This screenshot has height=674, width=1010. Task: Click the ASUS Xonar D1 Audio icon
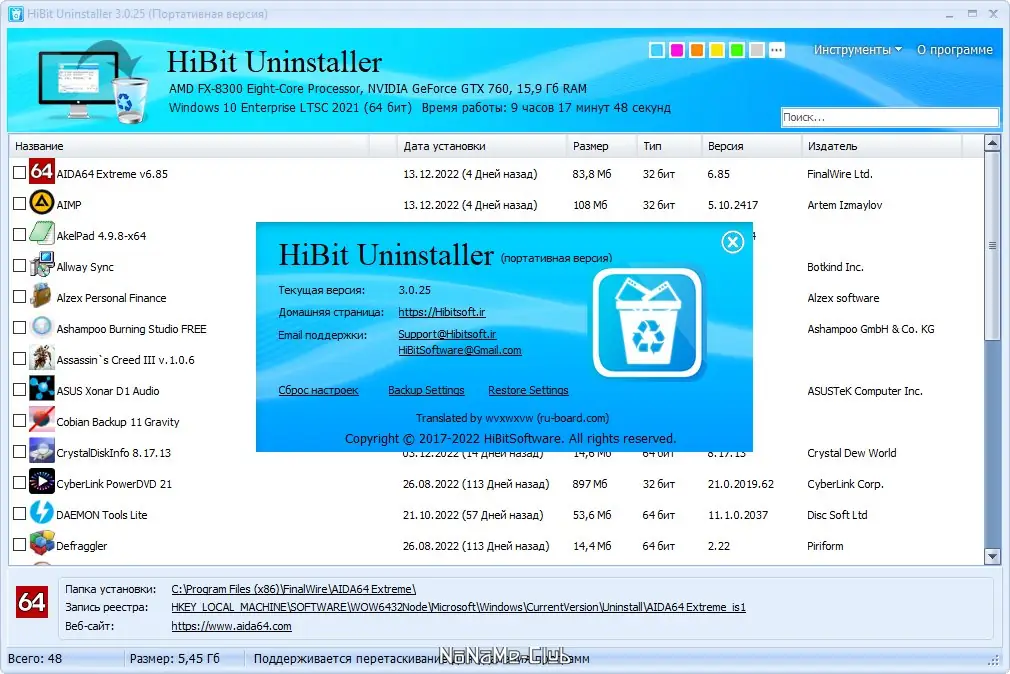(x=42, y=389)
